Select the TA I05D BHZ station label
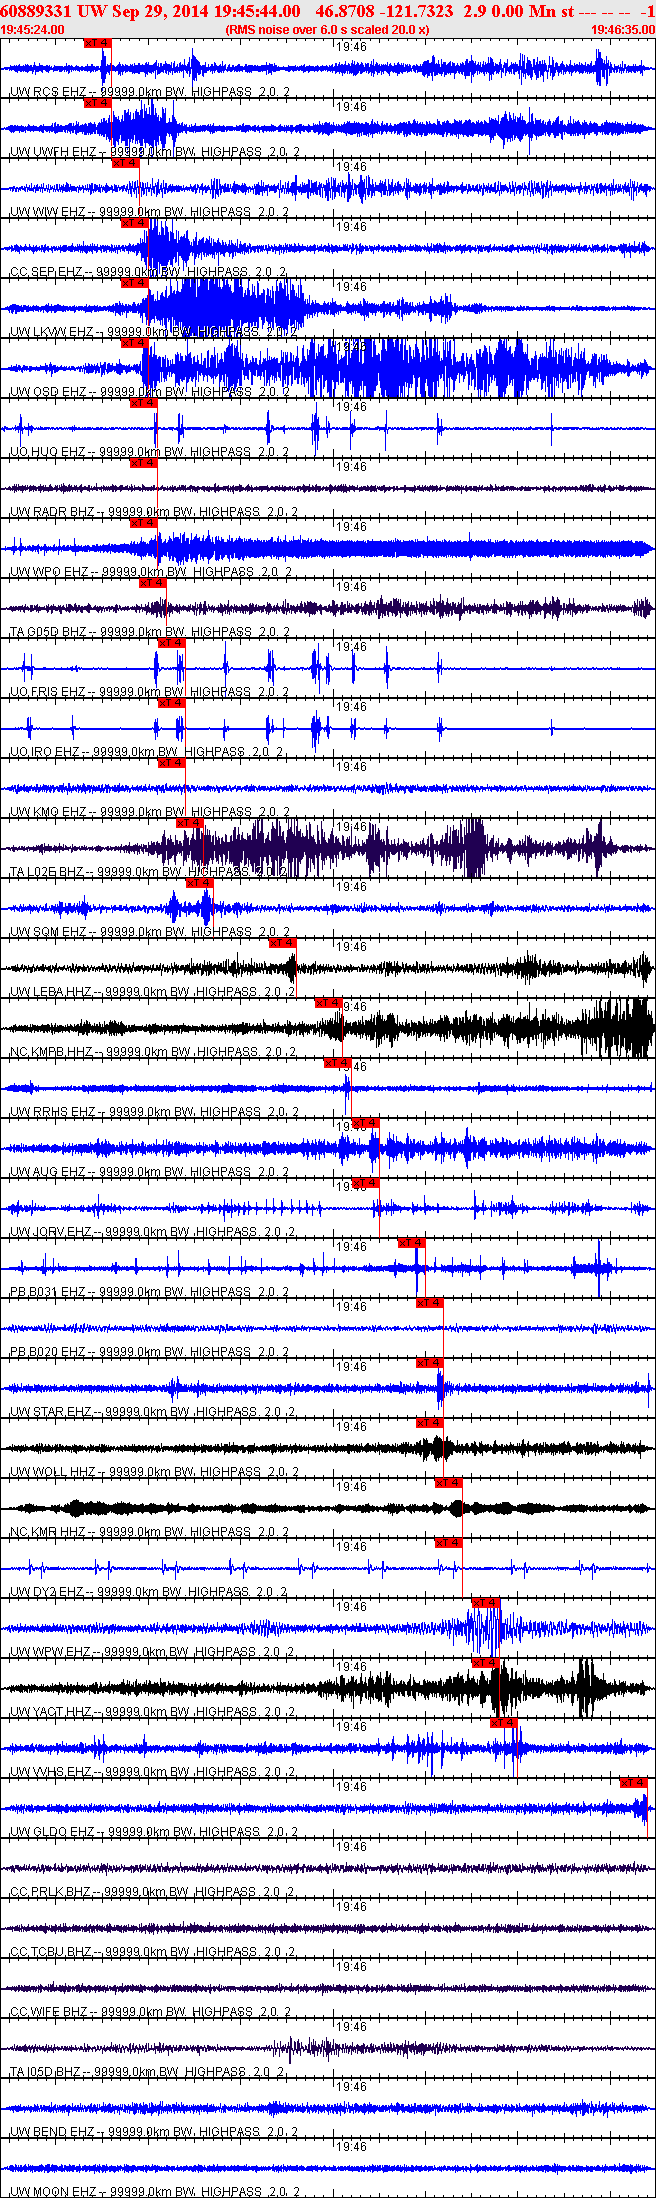 (x=47, y=2072)
